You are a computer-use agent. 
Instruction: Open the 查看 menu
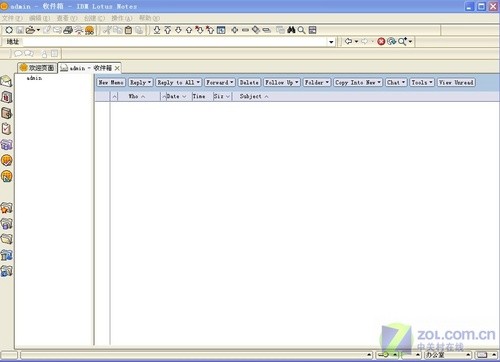(67, 18)
